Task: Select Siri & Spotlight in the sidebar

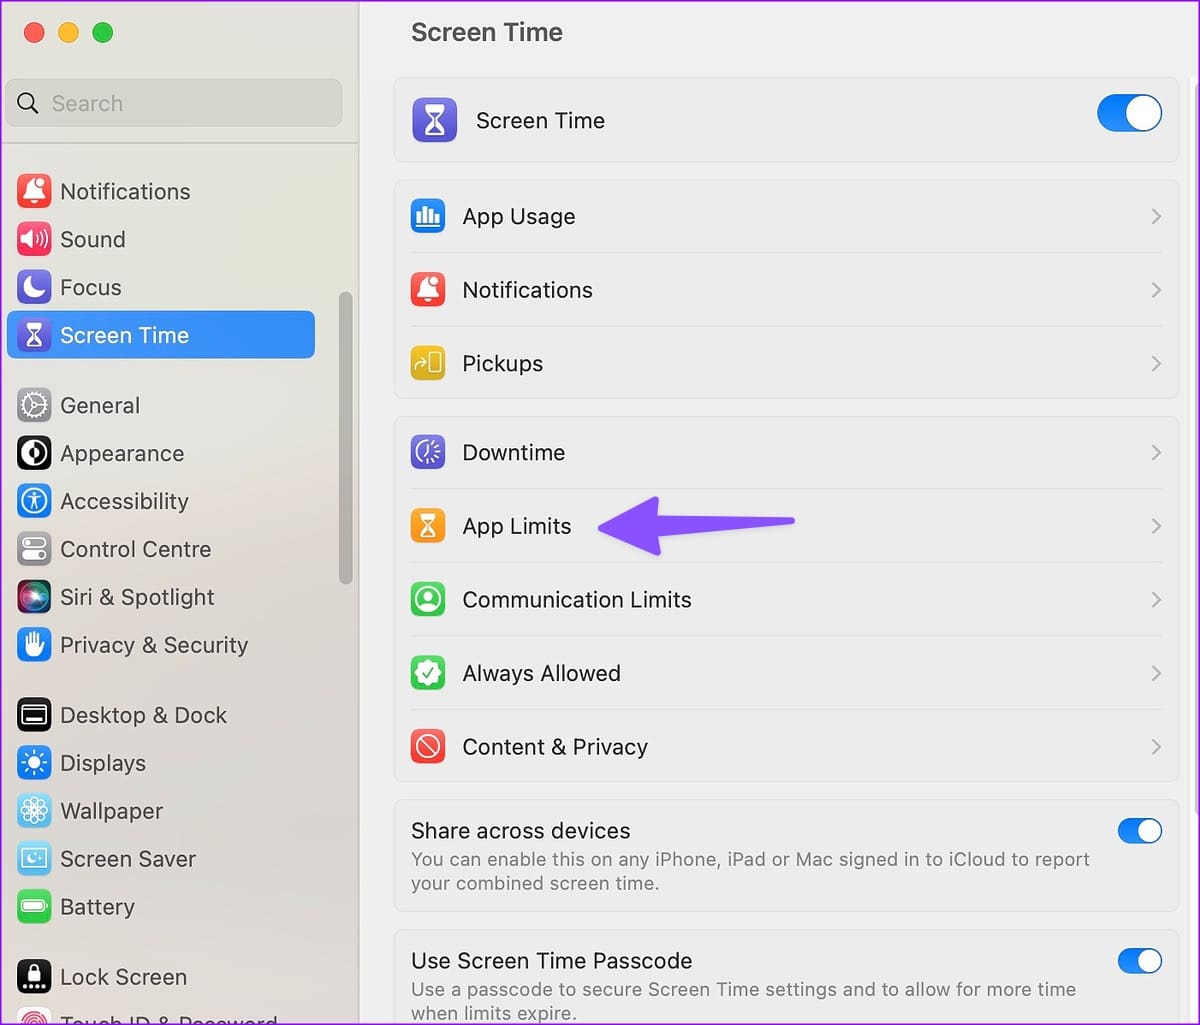Action: (x=161, y=597)
